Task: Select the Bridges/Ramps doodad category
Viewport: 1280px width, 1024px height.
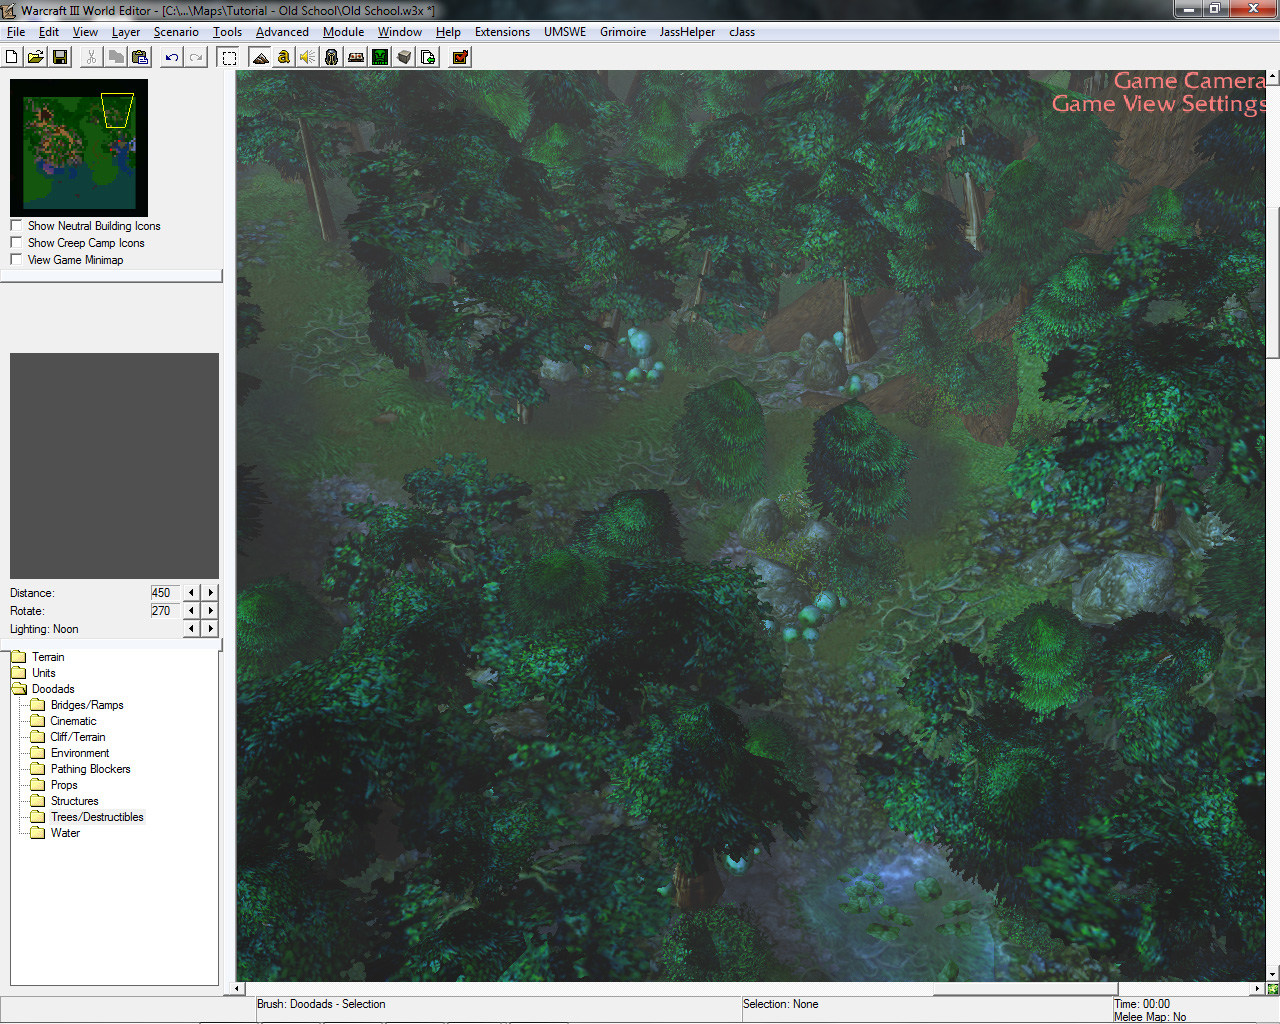Action: 87,705
